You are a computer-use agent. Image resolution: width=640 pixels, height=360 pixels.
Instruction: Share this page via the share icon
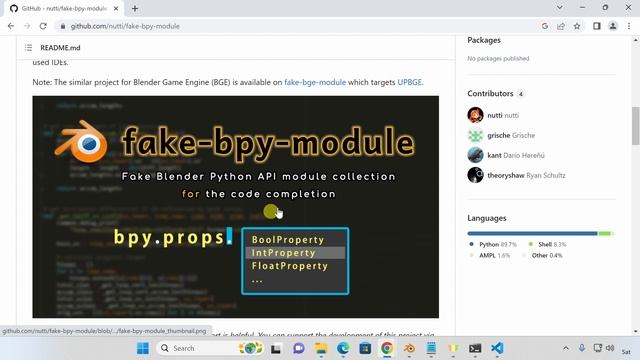tap(561, 26)
